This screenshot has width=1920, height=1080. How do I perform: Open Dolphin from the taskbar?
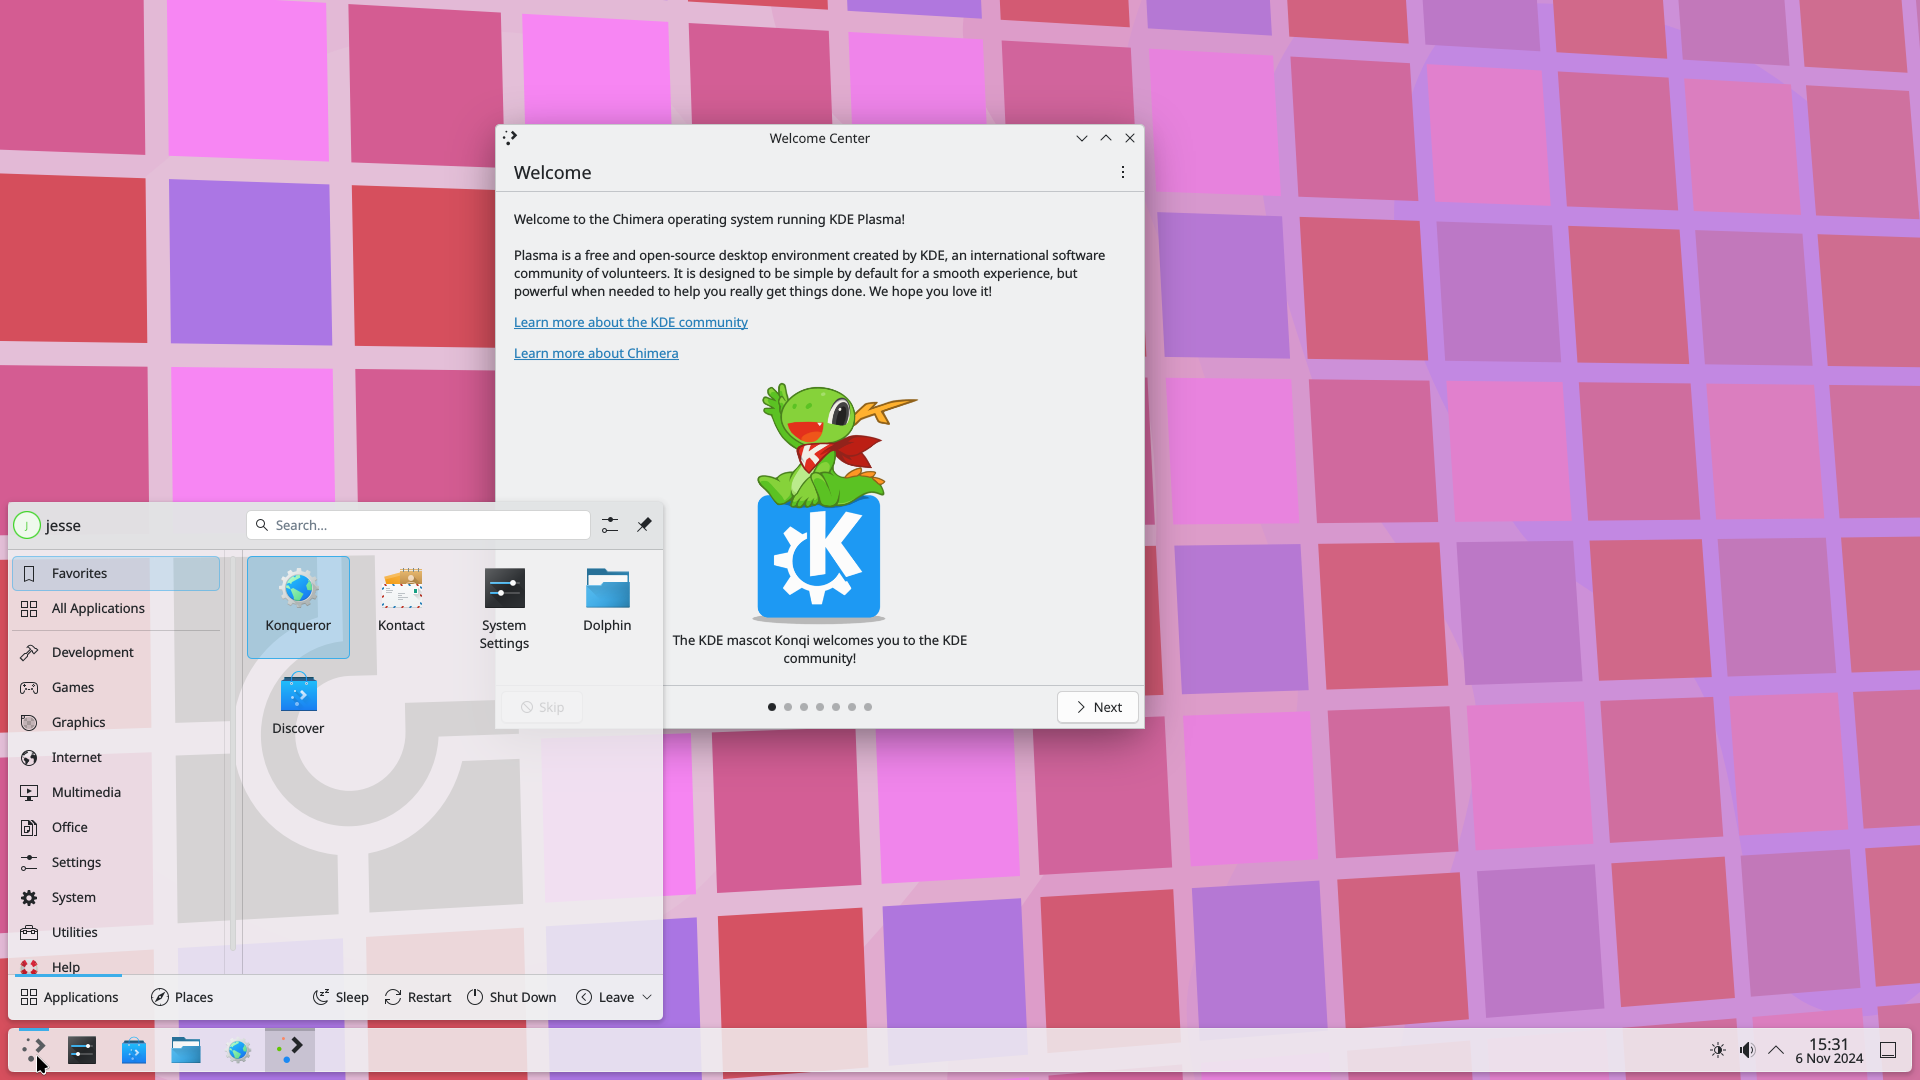[186, 1050]
